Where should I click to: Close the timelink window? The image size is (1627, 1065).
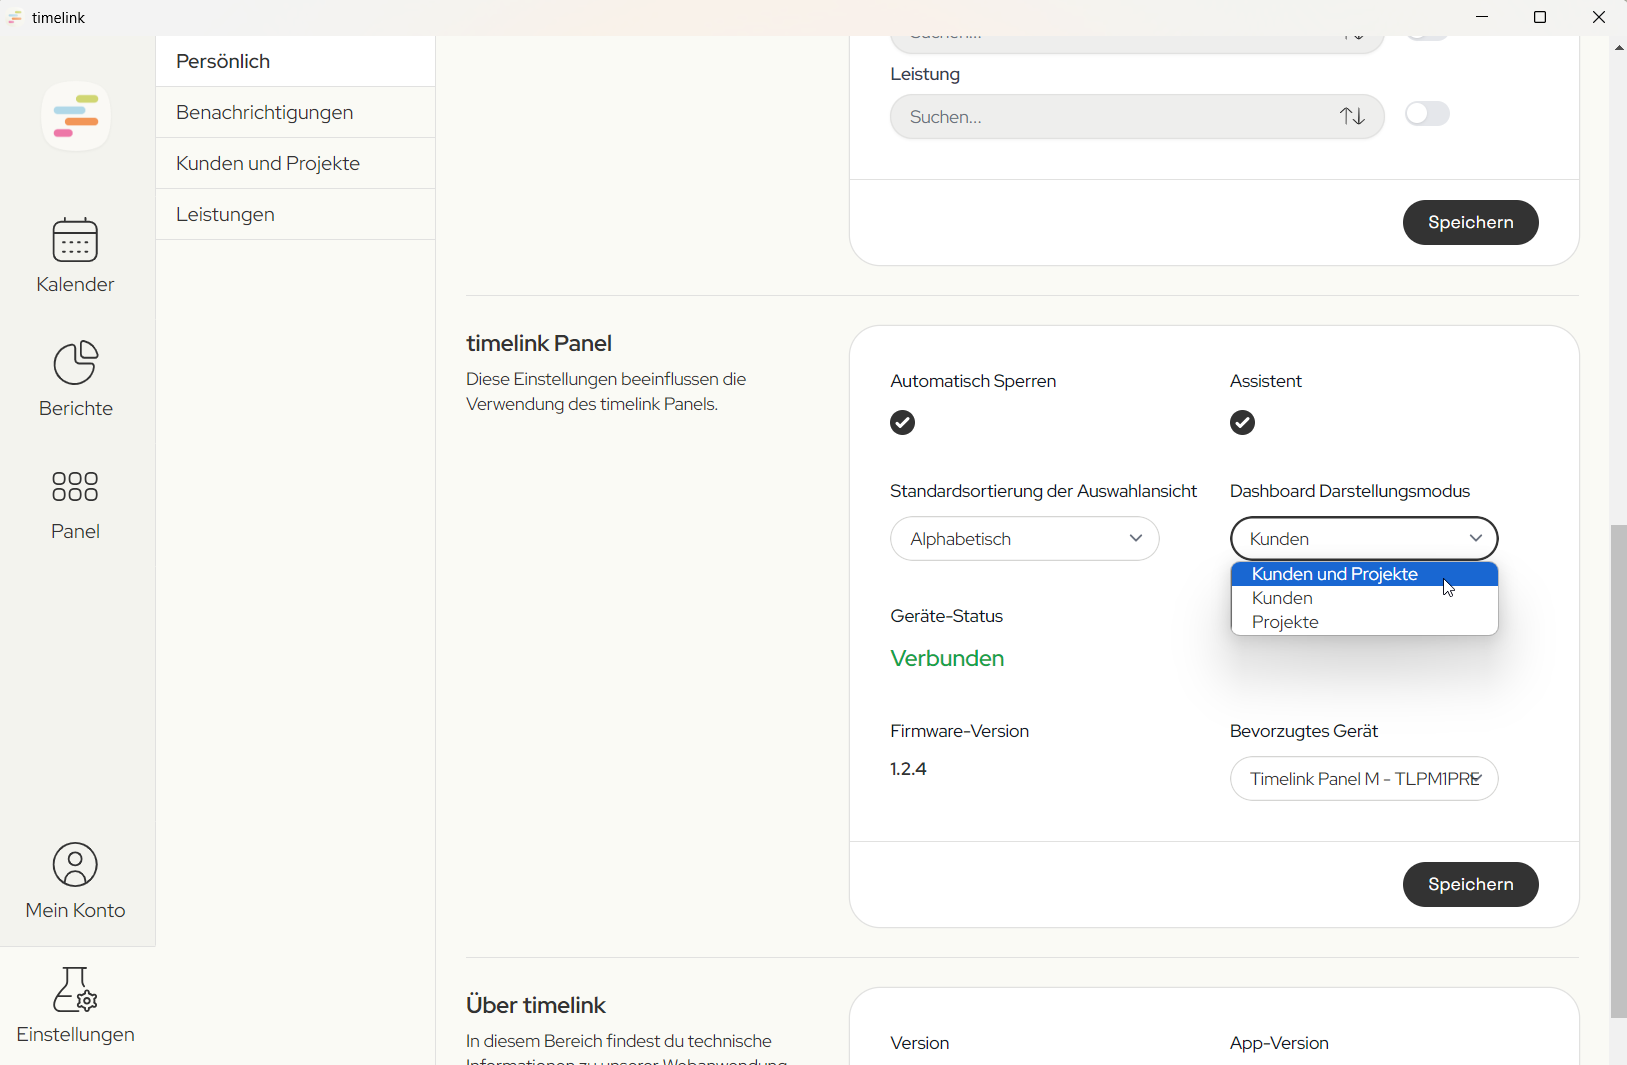coord(1598,18)
